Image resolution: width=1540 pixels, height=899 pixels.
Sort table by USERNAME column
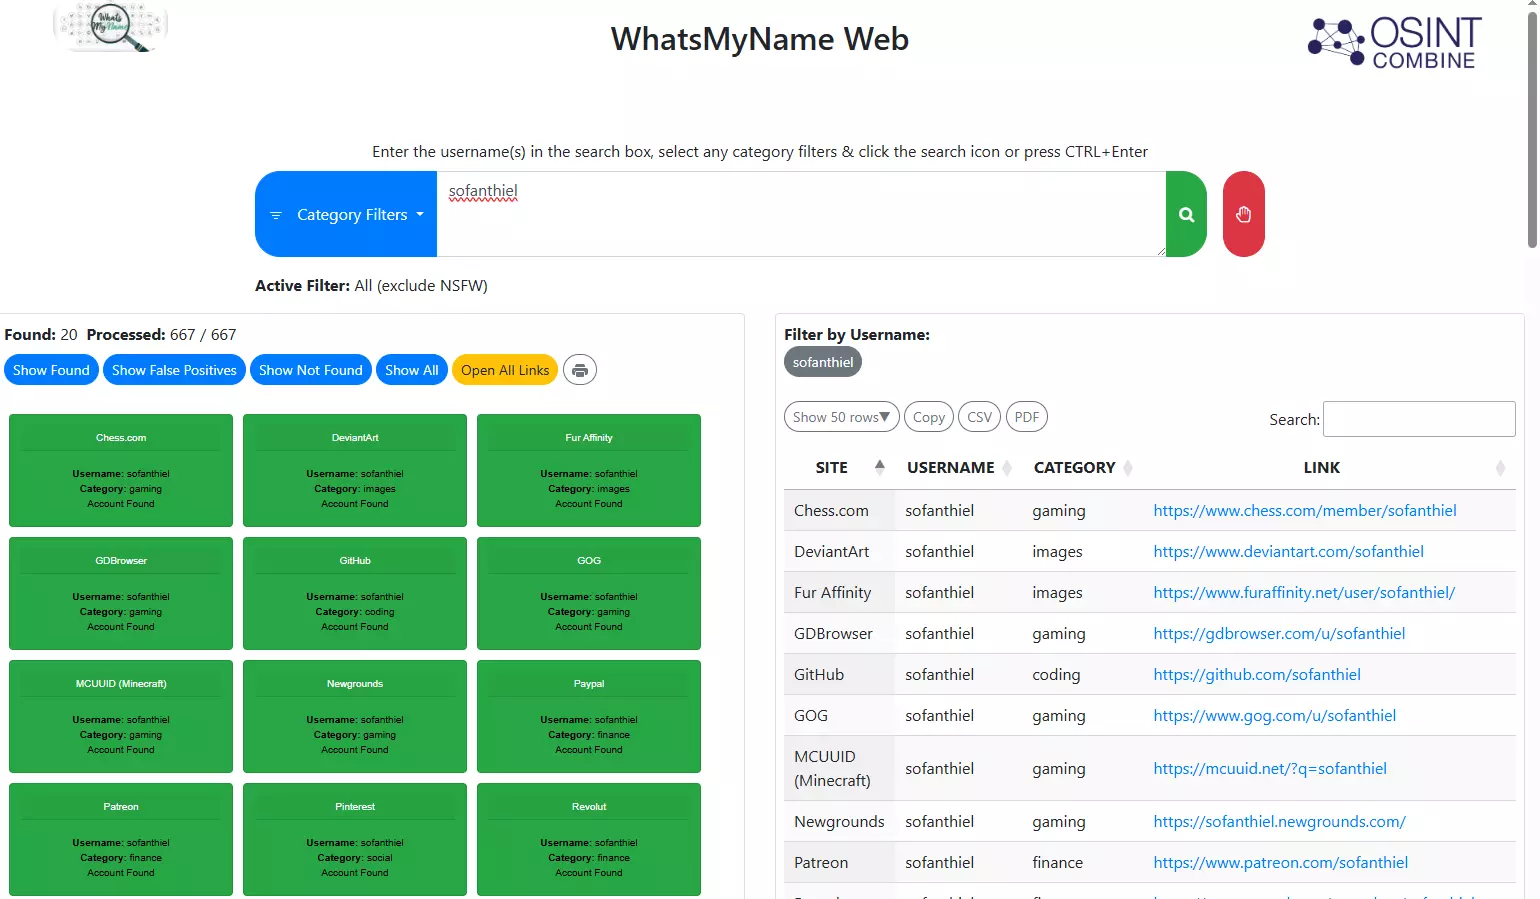point(959,468)
